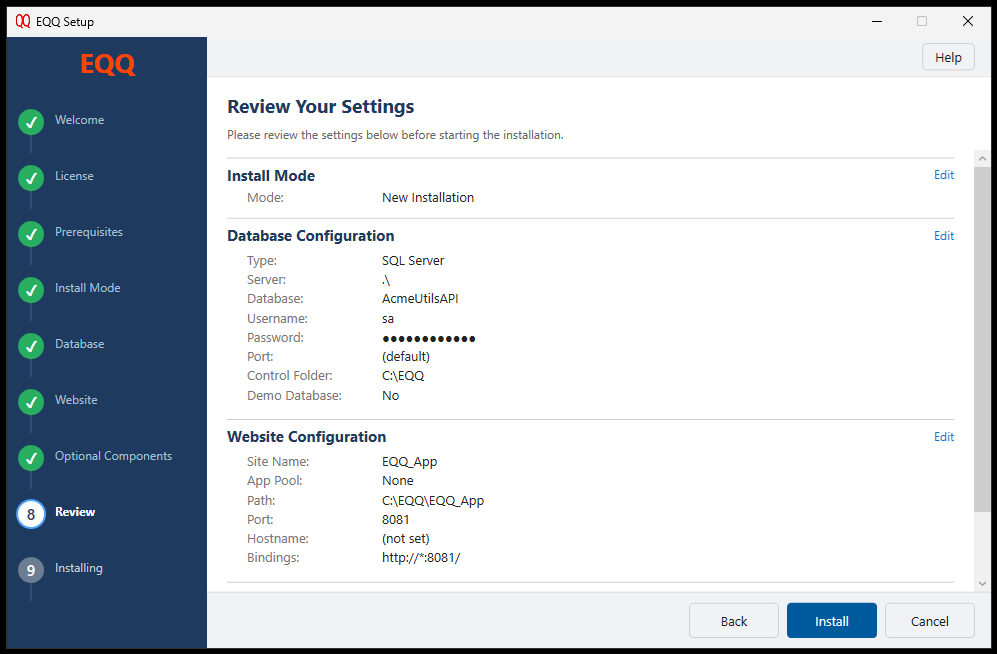
Task: Click the AcmeUtilsAPI database value
Action: pos(420,299)
